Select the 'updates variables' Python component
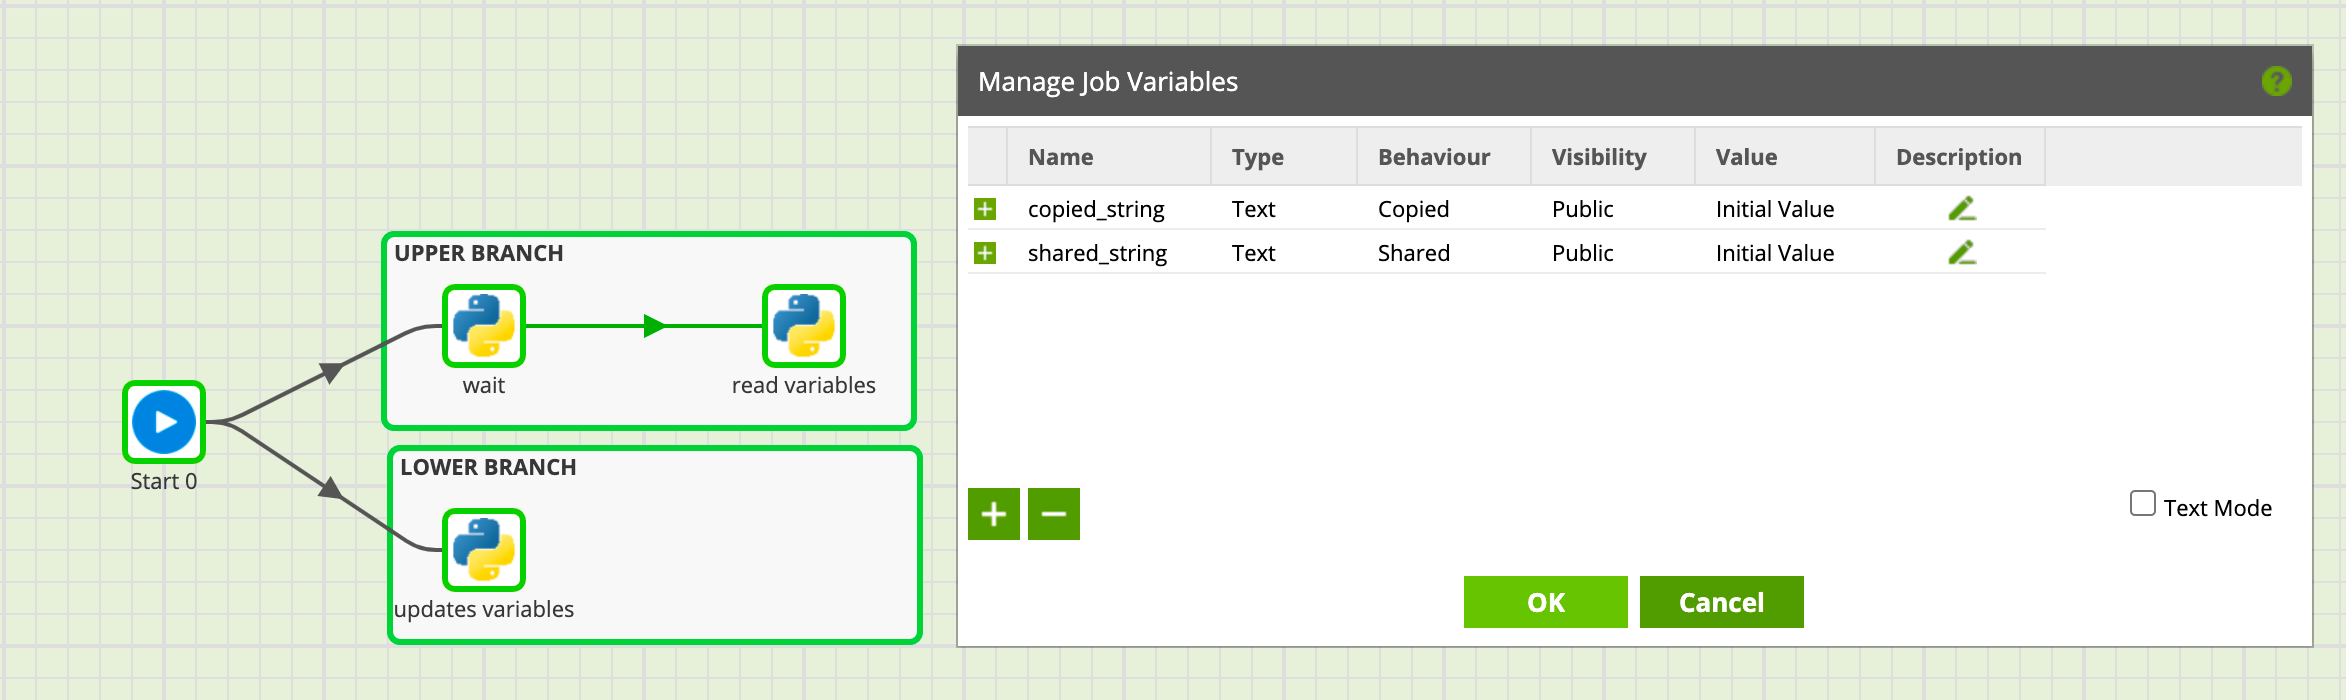The image size is (2346, 700). click(x=484, y=550)
